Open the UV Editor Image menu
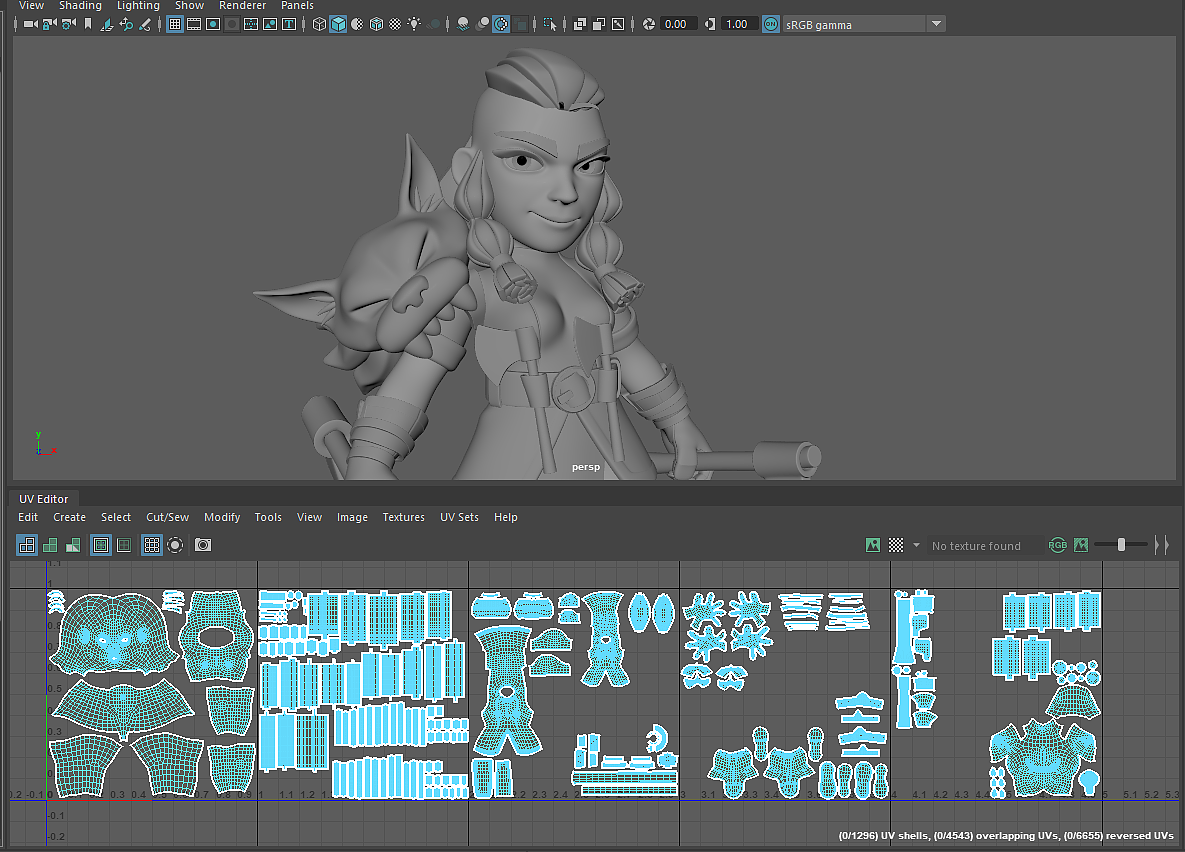Screen dimensions: 1185x852 (352, 517)
